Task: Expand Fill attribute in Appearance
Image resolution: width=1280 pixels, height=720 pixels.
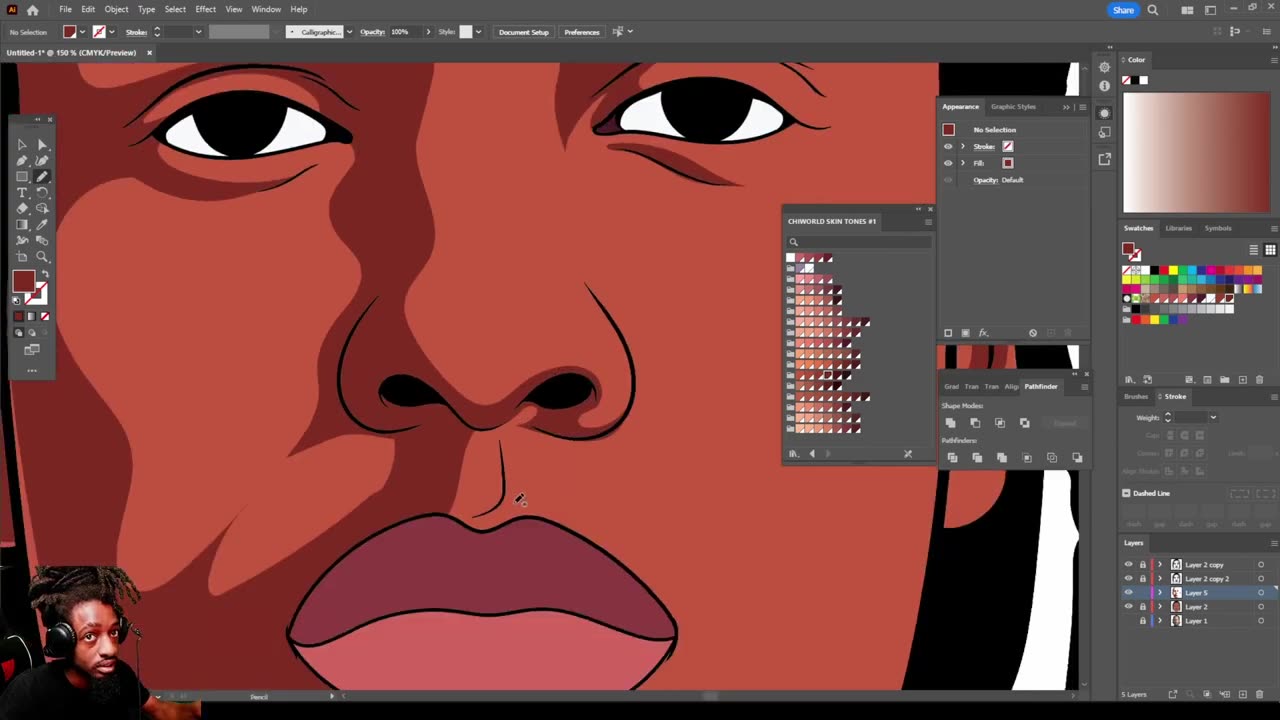Action: (x=963, y=163)
